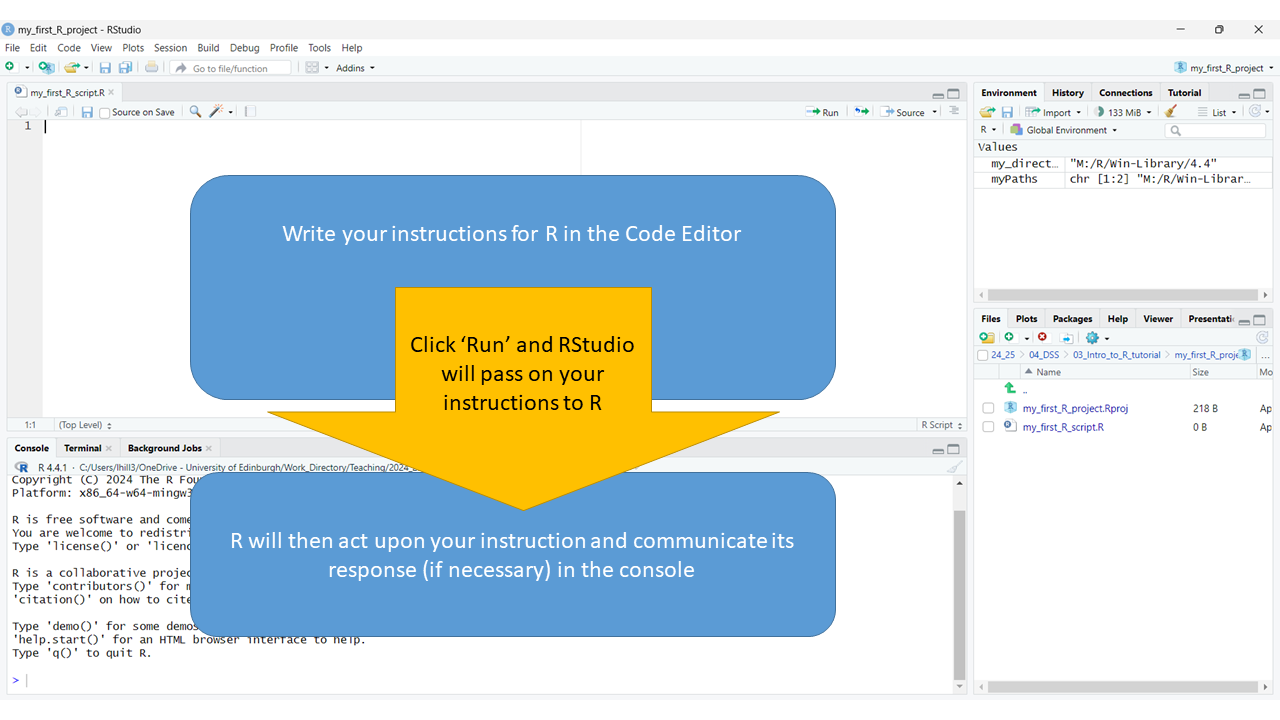This screenshot has width=1280, height=720.
Task: Open the my_first_R_project project menu dropdown
Action: [1225, 68]
